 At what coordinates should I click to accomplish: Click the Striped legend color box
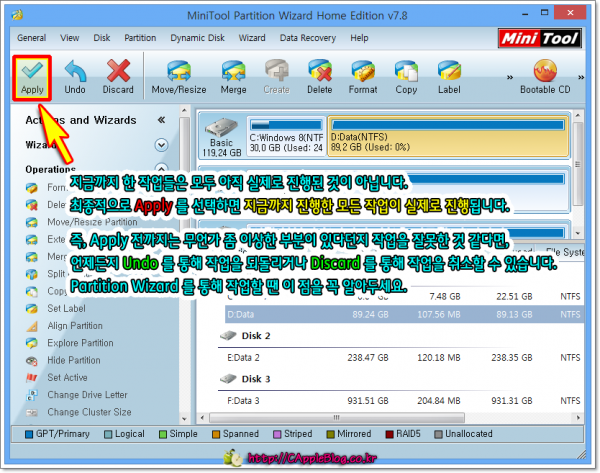277,434
